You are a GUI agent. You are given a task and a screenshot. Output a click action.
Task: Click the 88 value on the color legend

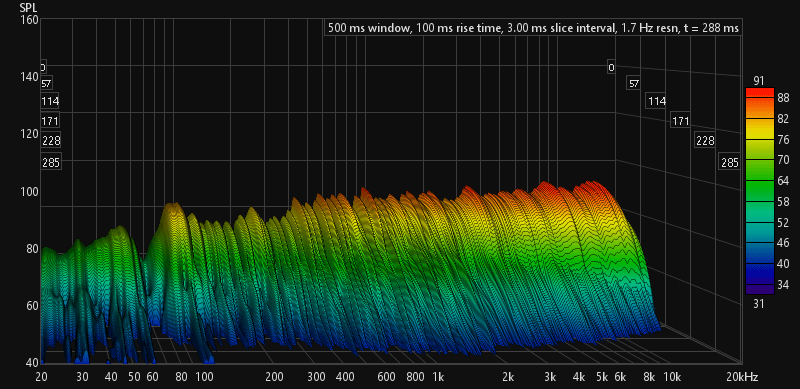point(783,98)
